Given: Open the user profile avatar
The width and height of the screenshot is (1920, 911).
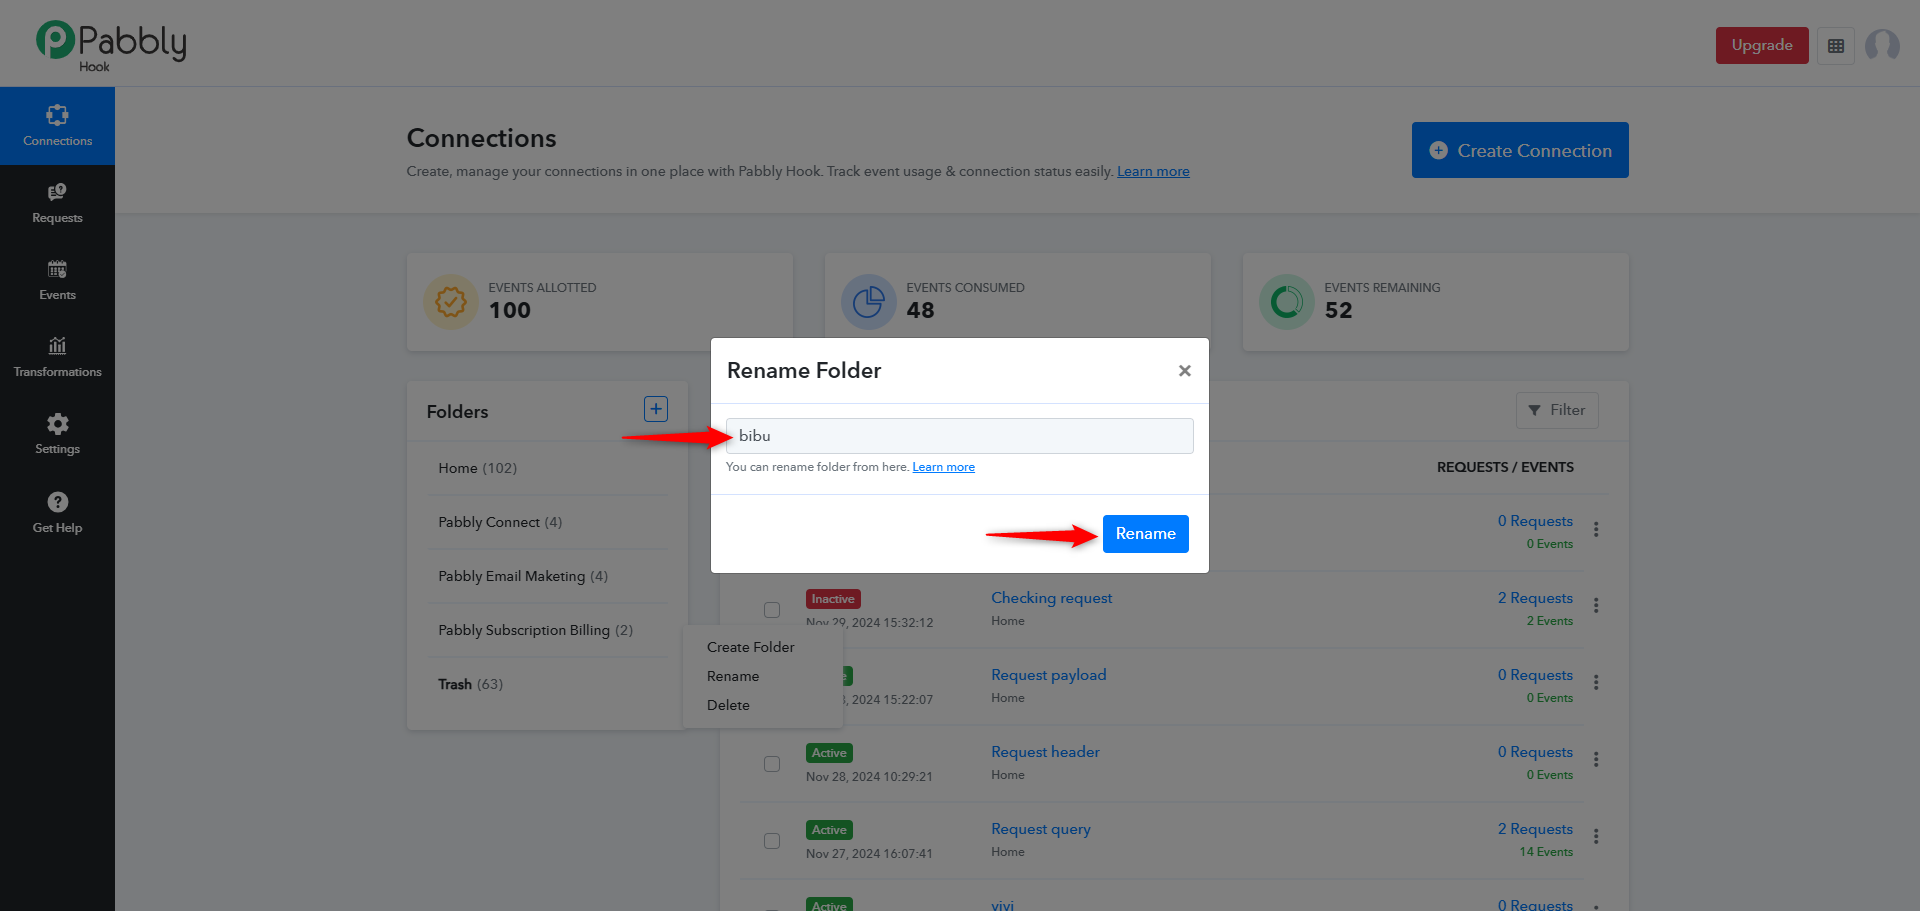Looking at the screenshot, I should (x=1882, y=46).
